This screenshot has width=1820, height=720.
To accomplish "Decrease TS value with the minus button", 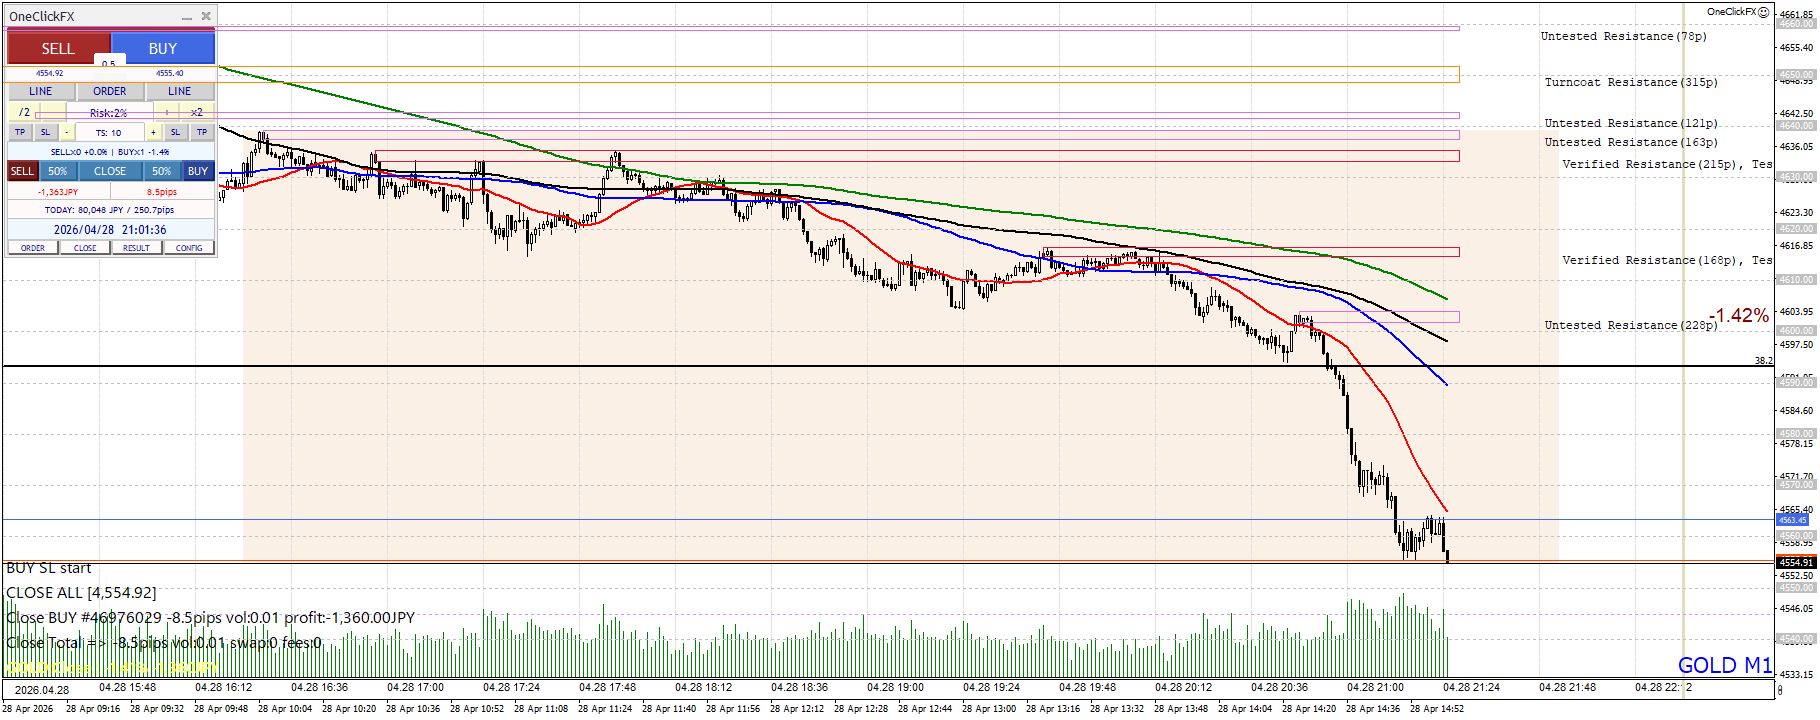I will 67,132.
